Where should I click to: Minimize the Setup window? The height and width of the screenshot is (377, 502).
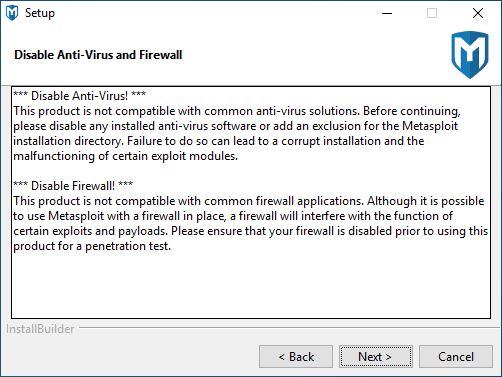tap(387, 13)
